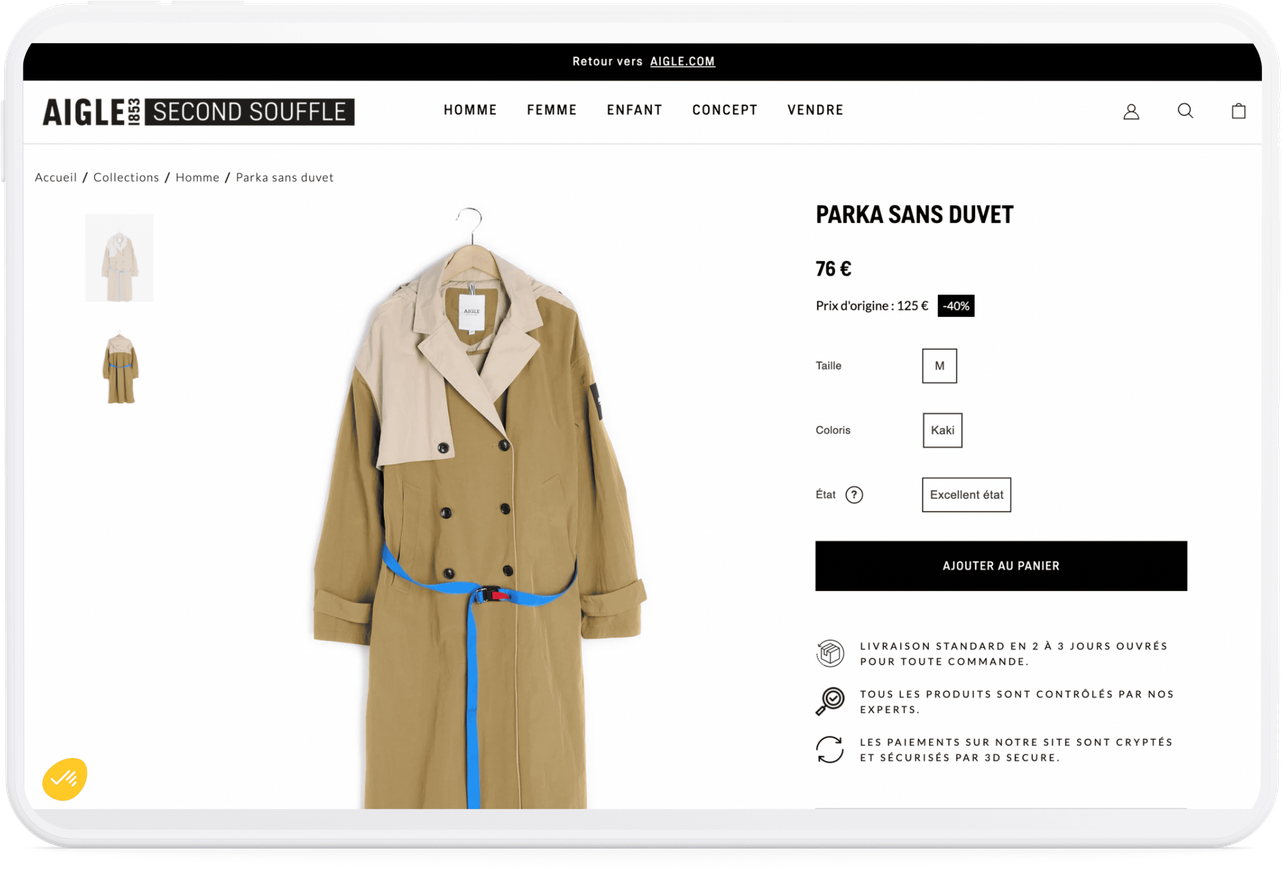This screenshot has height=869, width=1282.
Task: Click the État help question mark
Action: (x=854, y=495)
